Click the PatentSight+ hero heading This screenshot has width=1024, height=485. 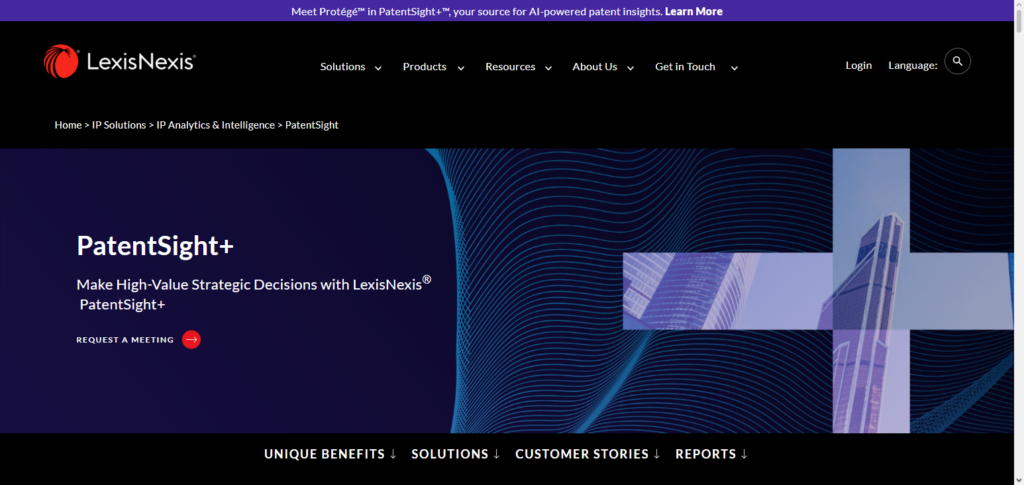(155, 246)
